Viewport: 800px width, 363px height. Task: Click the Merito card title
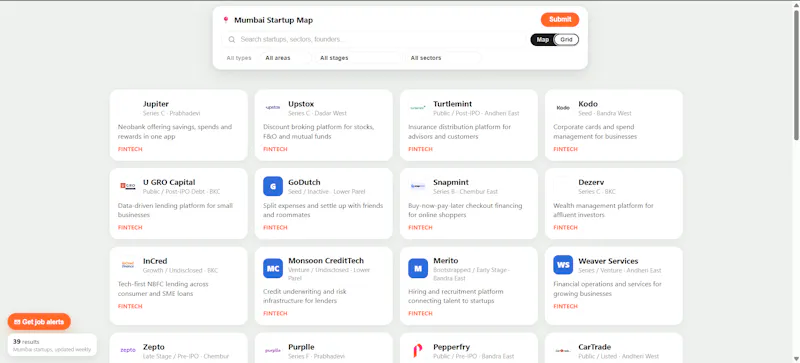coord(446,261)
